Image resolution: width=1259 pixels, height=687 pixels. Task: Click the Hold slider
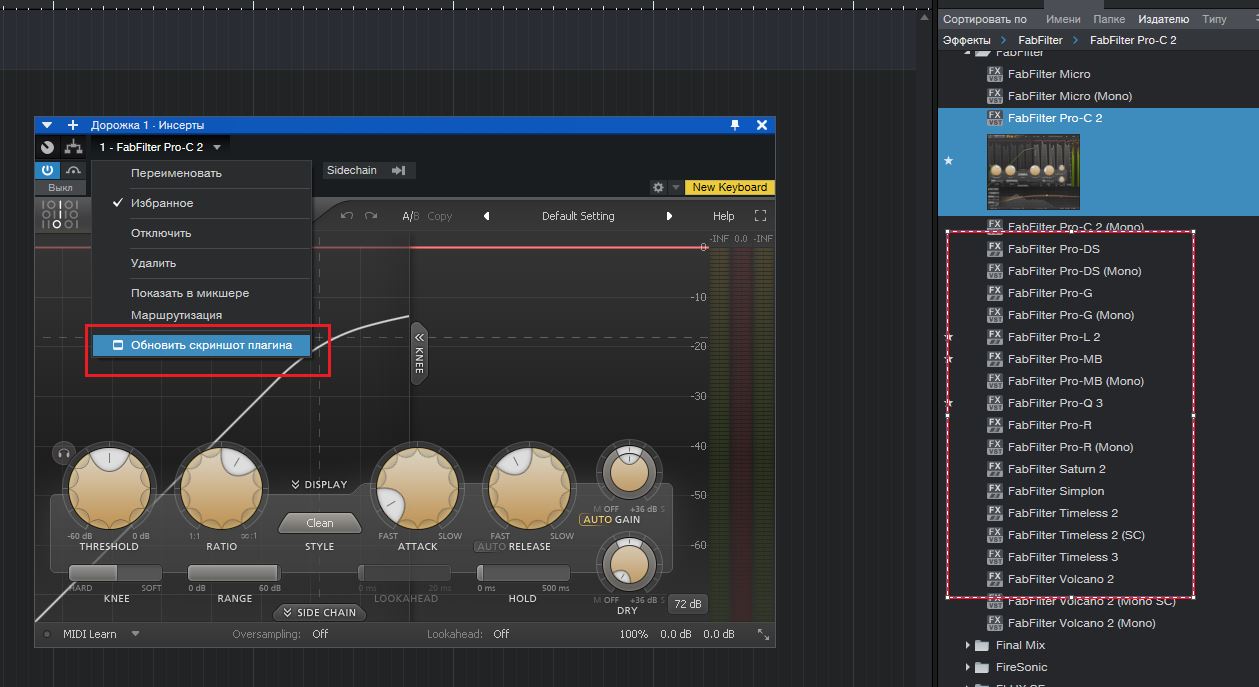(x=523, y=573)
